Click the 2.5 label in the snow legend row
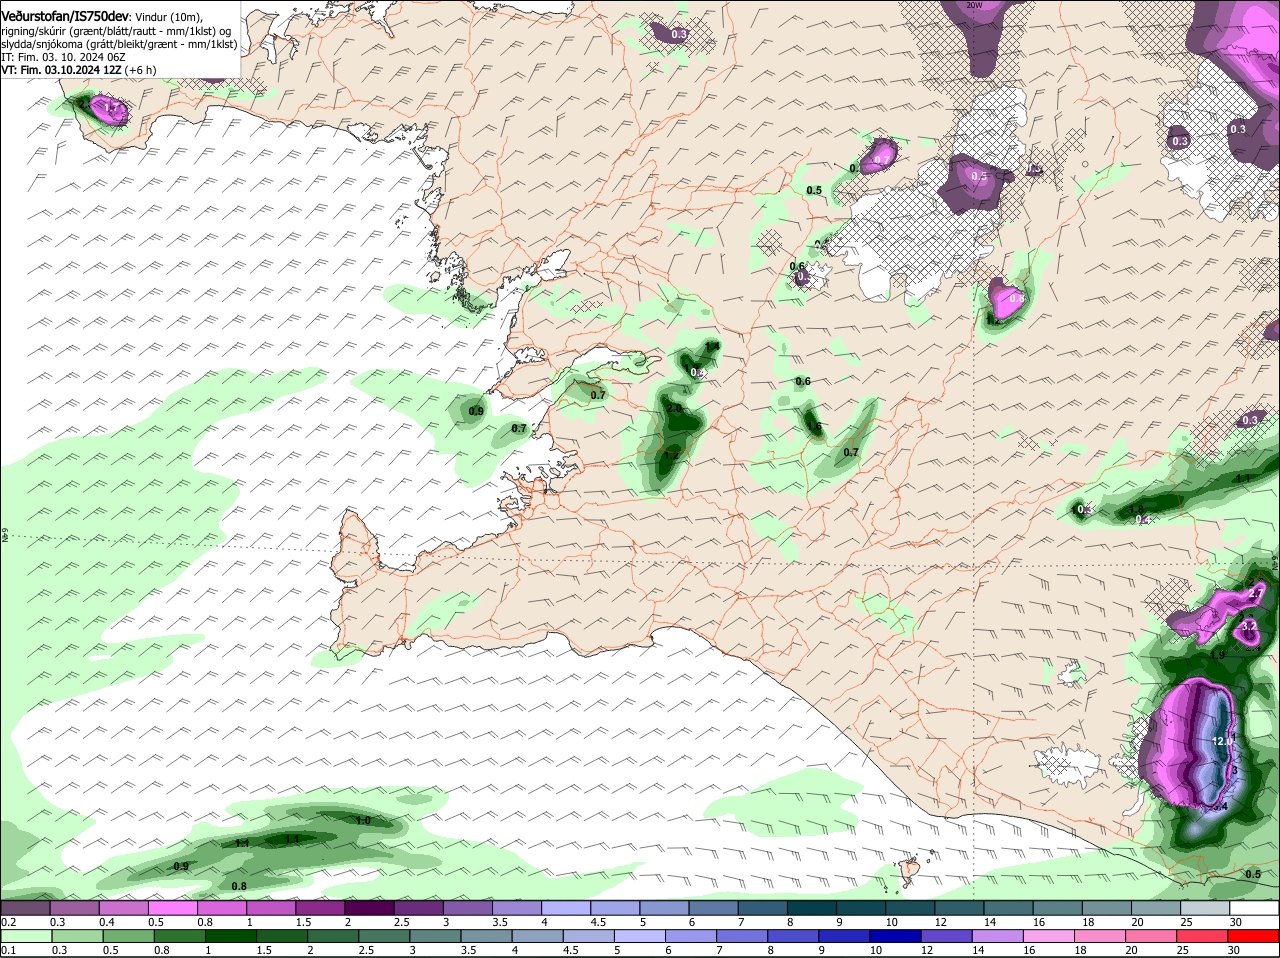1280x958 pixels. [x=401, y=921]
